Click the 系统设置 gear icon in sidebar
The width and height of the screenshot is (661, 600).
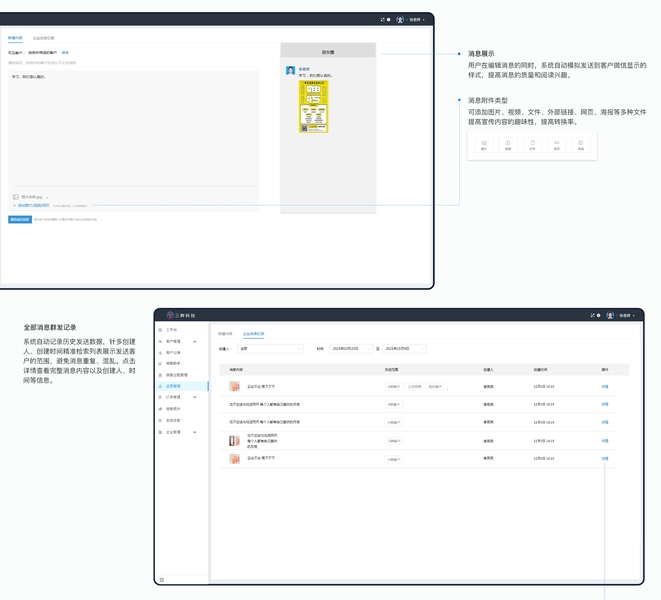click(x=160, y=420)
